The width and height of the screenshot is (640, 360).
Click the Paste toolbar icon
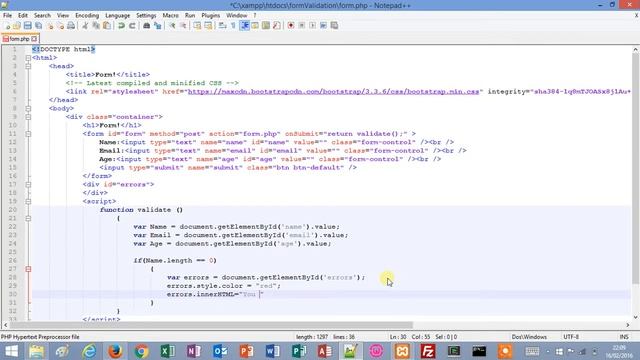[x=107, y=26]
